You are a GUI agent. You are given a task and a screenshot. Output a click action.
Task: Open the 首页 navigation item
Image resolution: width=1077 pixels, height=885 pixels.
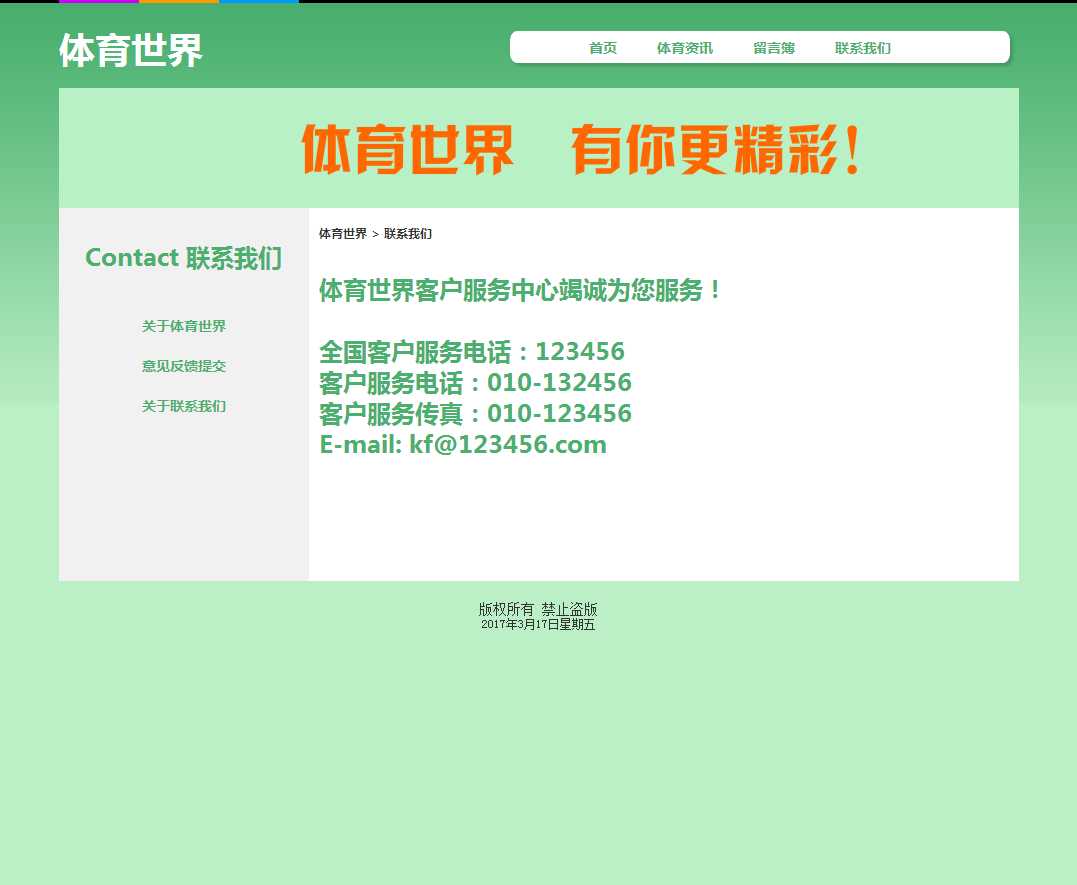coord(602,48)
